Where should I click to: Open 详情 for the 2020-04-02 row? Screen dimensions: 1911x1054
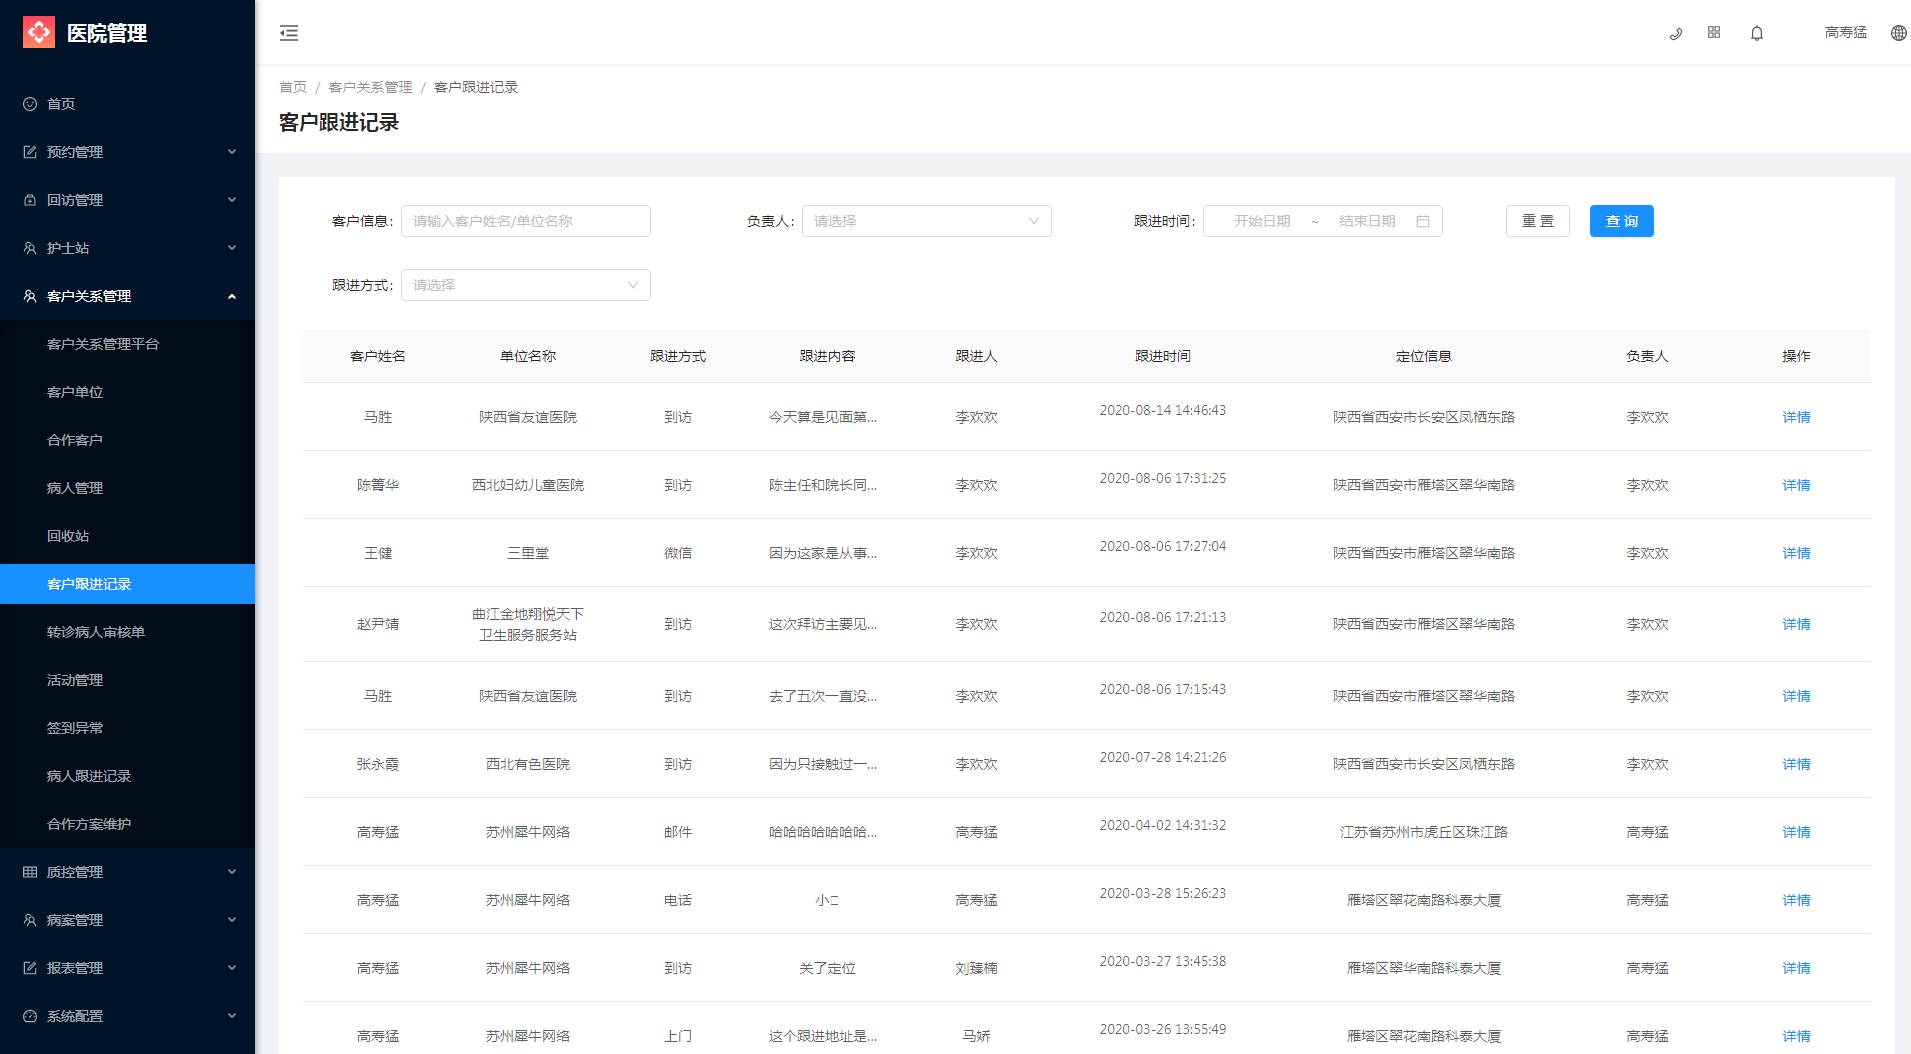[x=1796, y=832]
